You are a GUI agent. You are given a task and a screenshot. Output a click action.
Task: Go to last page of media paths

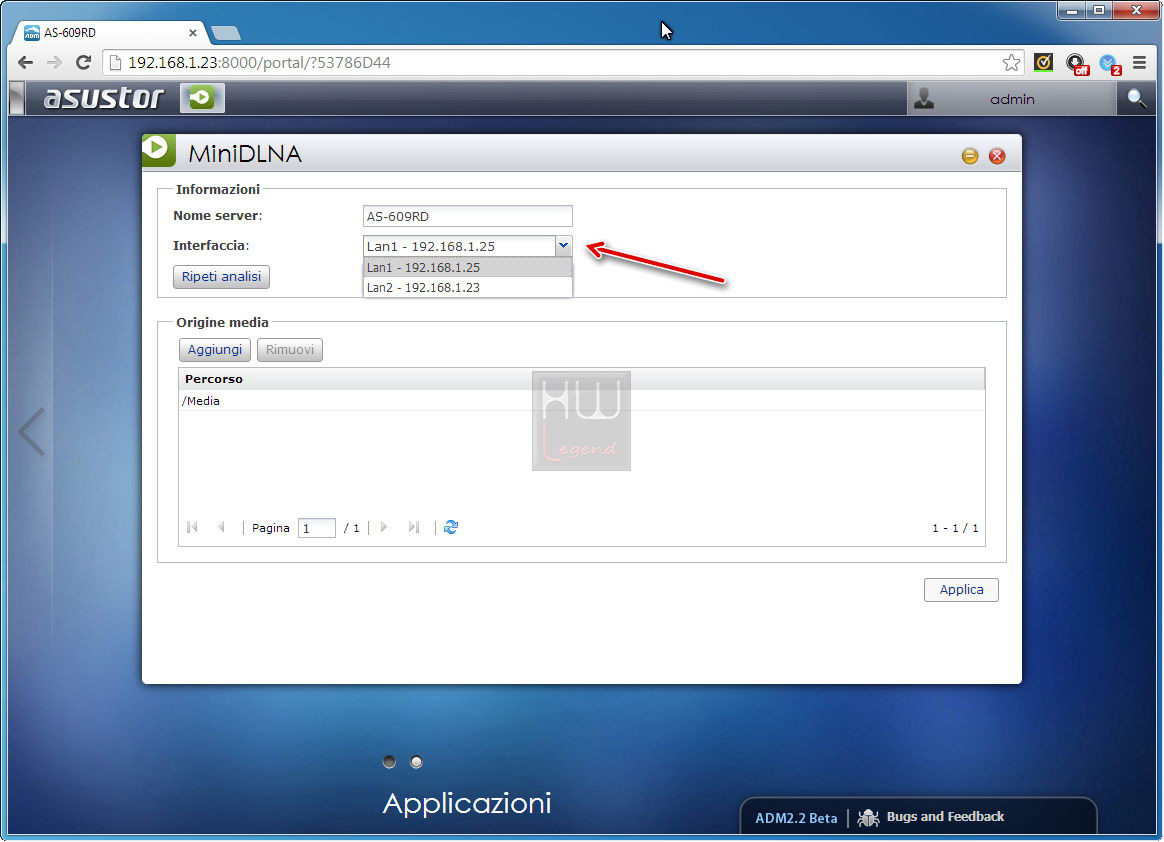coord(413,527)
